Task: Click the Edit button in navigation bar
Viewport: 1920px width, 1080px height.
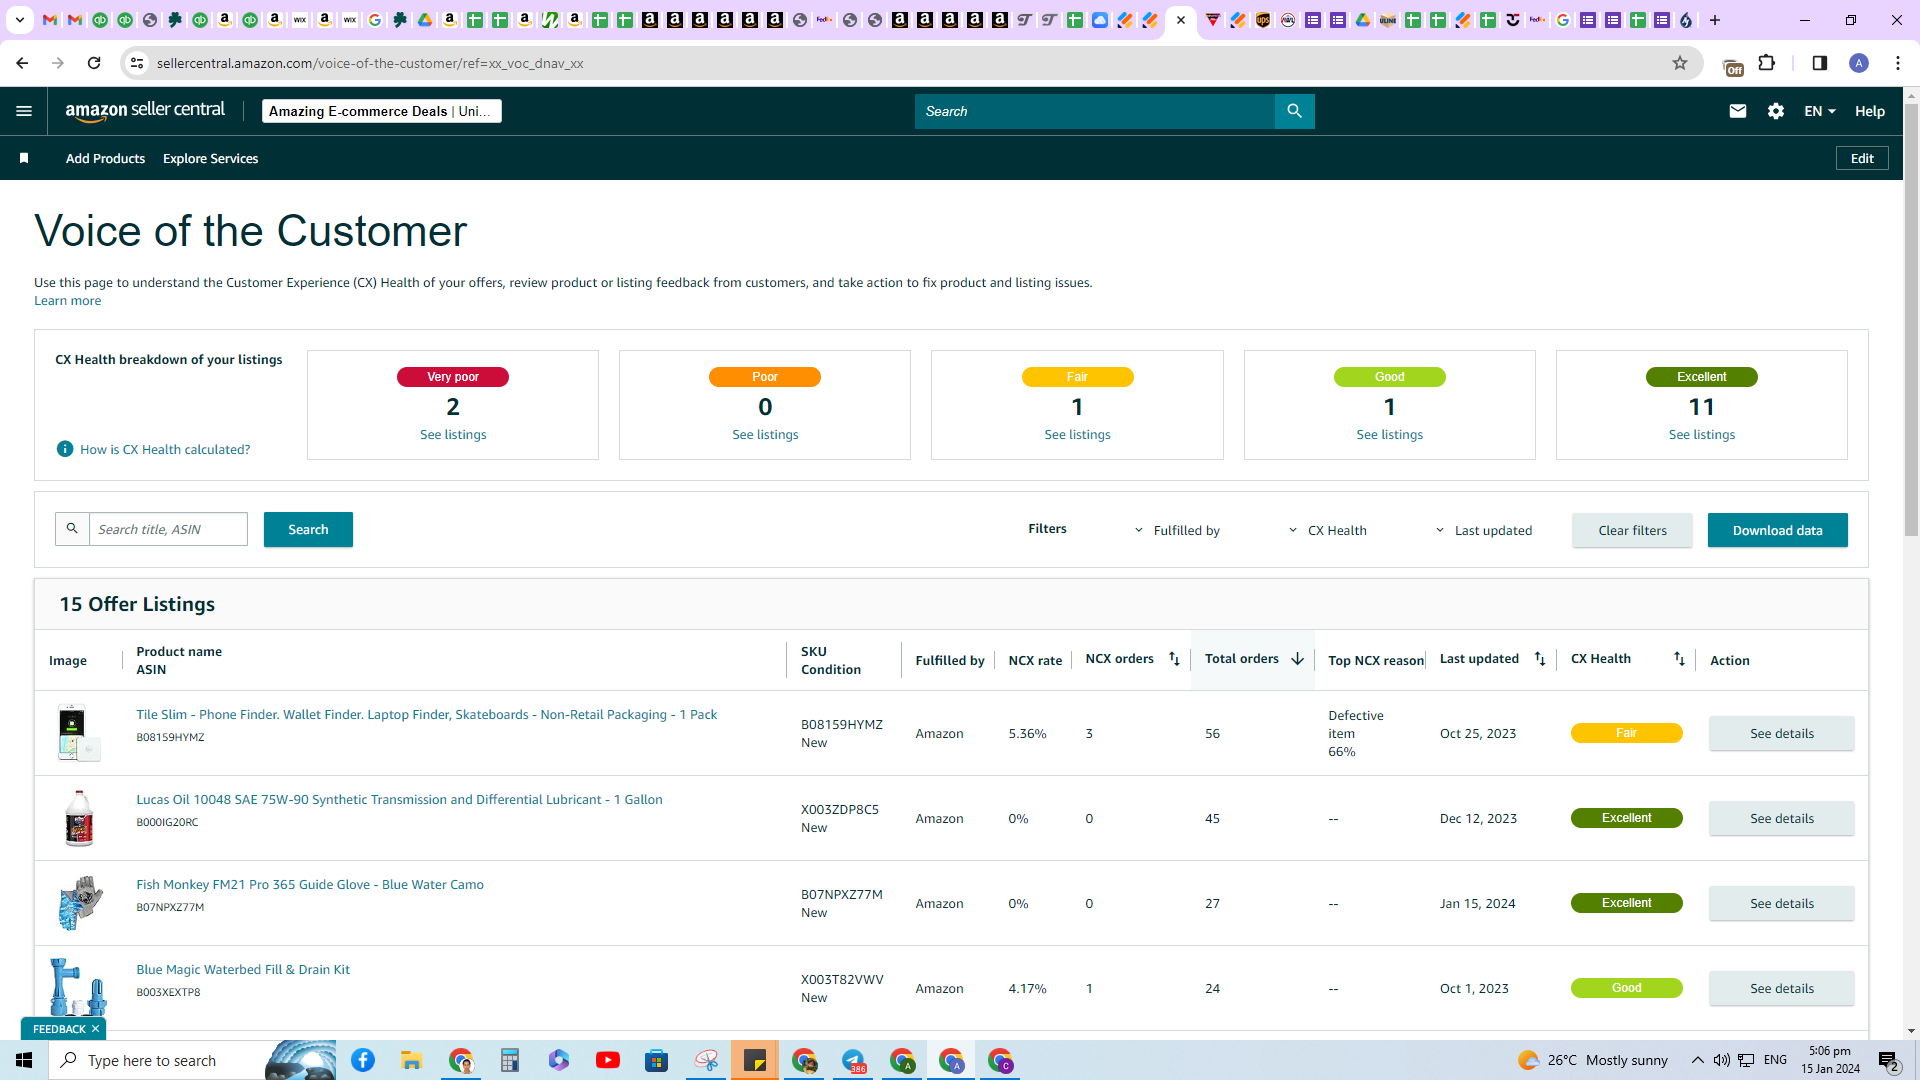Action: [x=1862, y=158]
